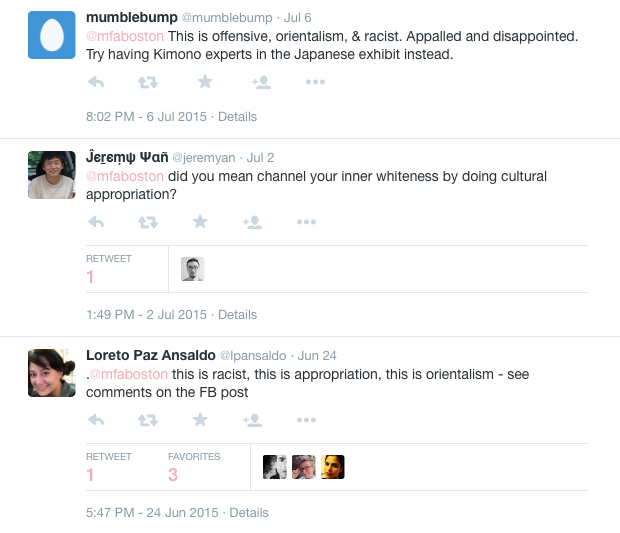The height and width of the screenshot is (533, 620).
Task: Follow Loreto Paz Ansaldo via add-person icon
Action: click(253, 420)
